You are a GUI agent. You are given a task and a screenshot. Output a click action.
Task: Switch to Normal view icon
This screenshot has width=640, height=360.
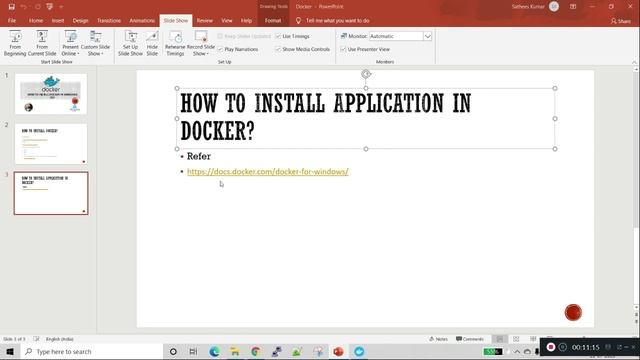tap(500, 339)
